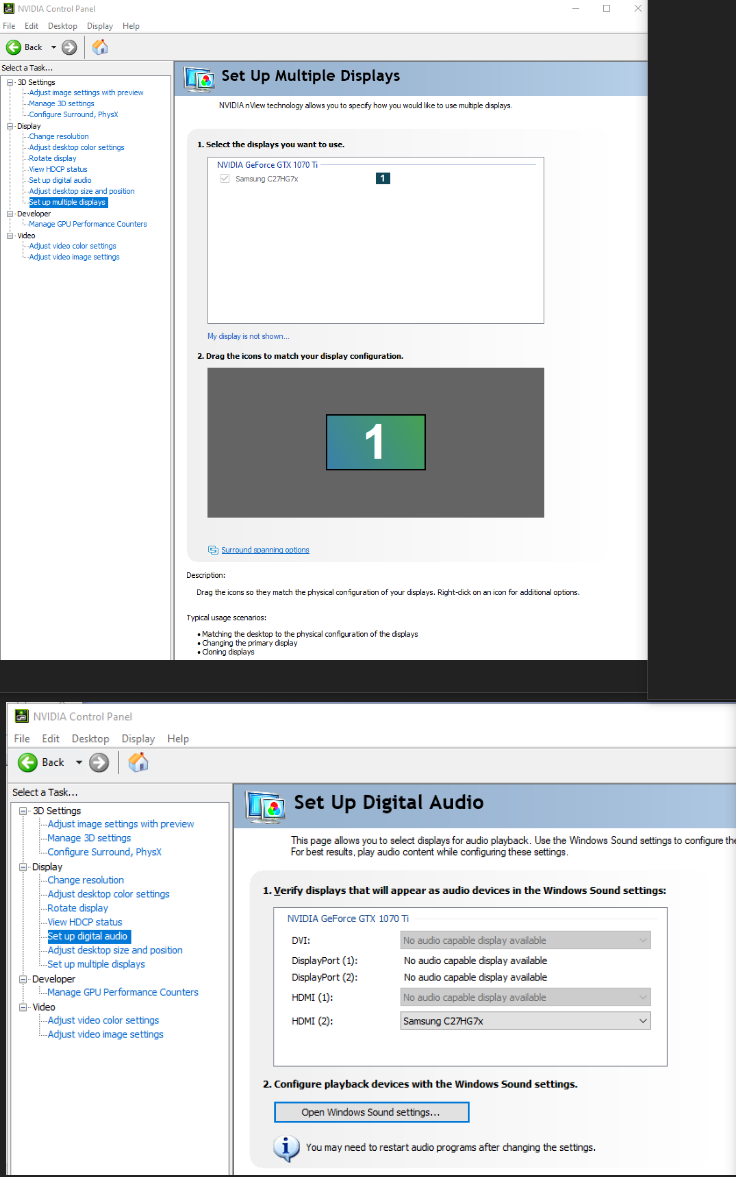The height and width of the screenshot is (1177, 736).
Task: Click Surround spanning options link
Action: click(x=265, y=549)
